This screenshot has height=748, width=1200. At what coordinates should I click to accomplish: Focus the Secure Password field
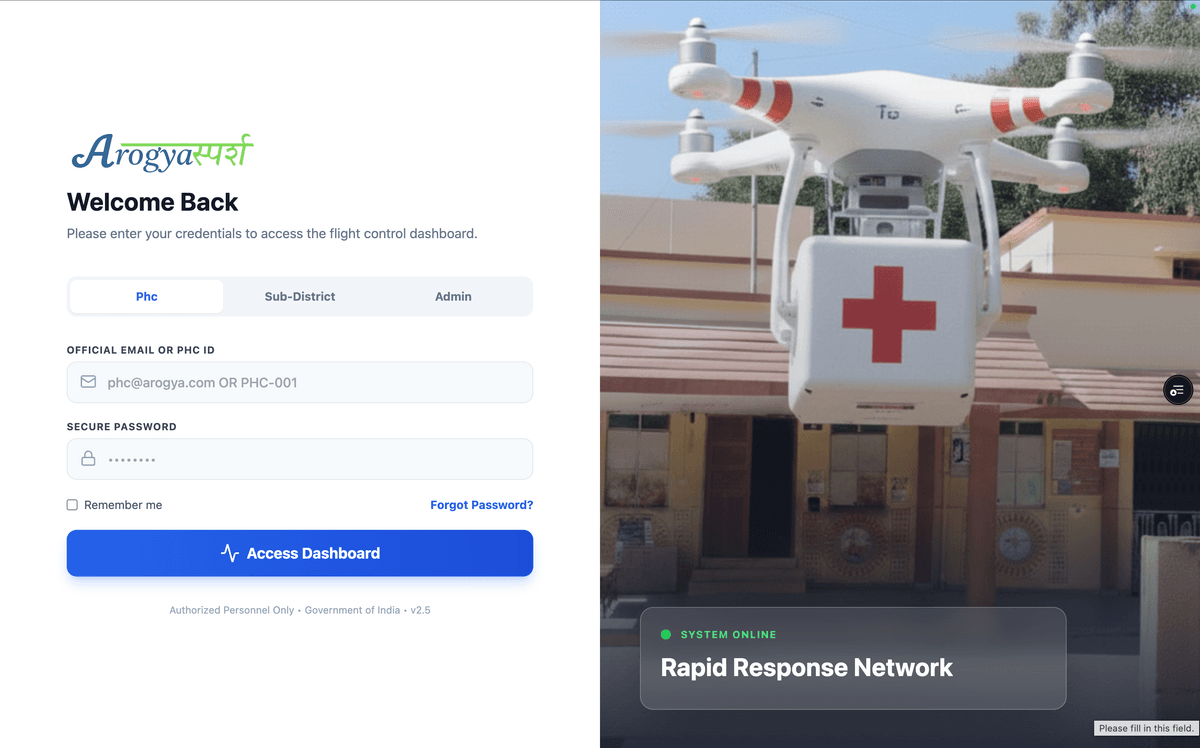(300, 459)
